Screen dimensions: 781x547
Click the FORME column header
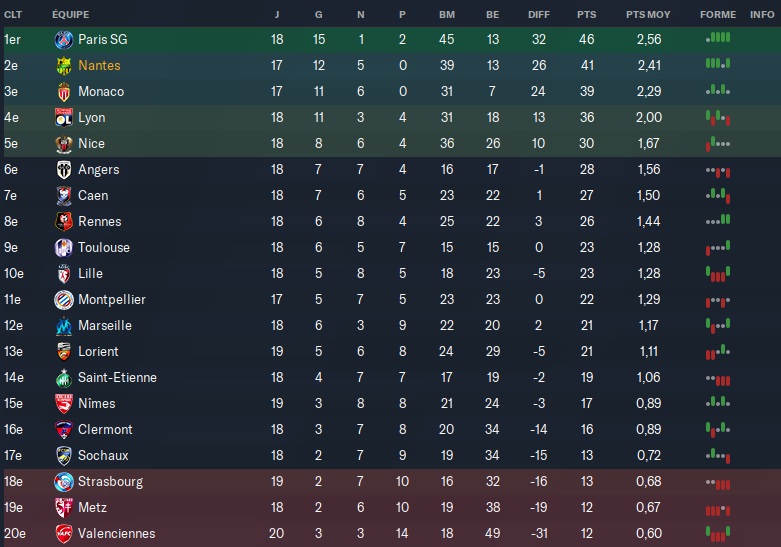point(718,15)
